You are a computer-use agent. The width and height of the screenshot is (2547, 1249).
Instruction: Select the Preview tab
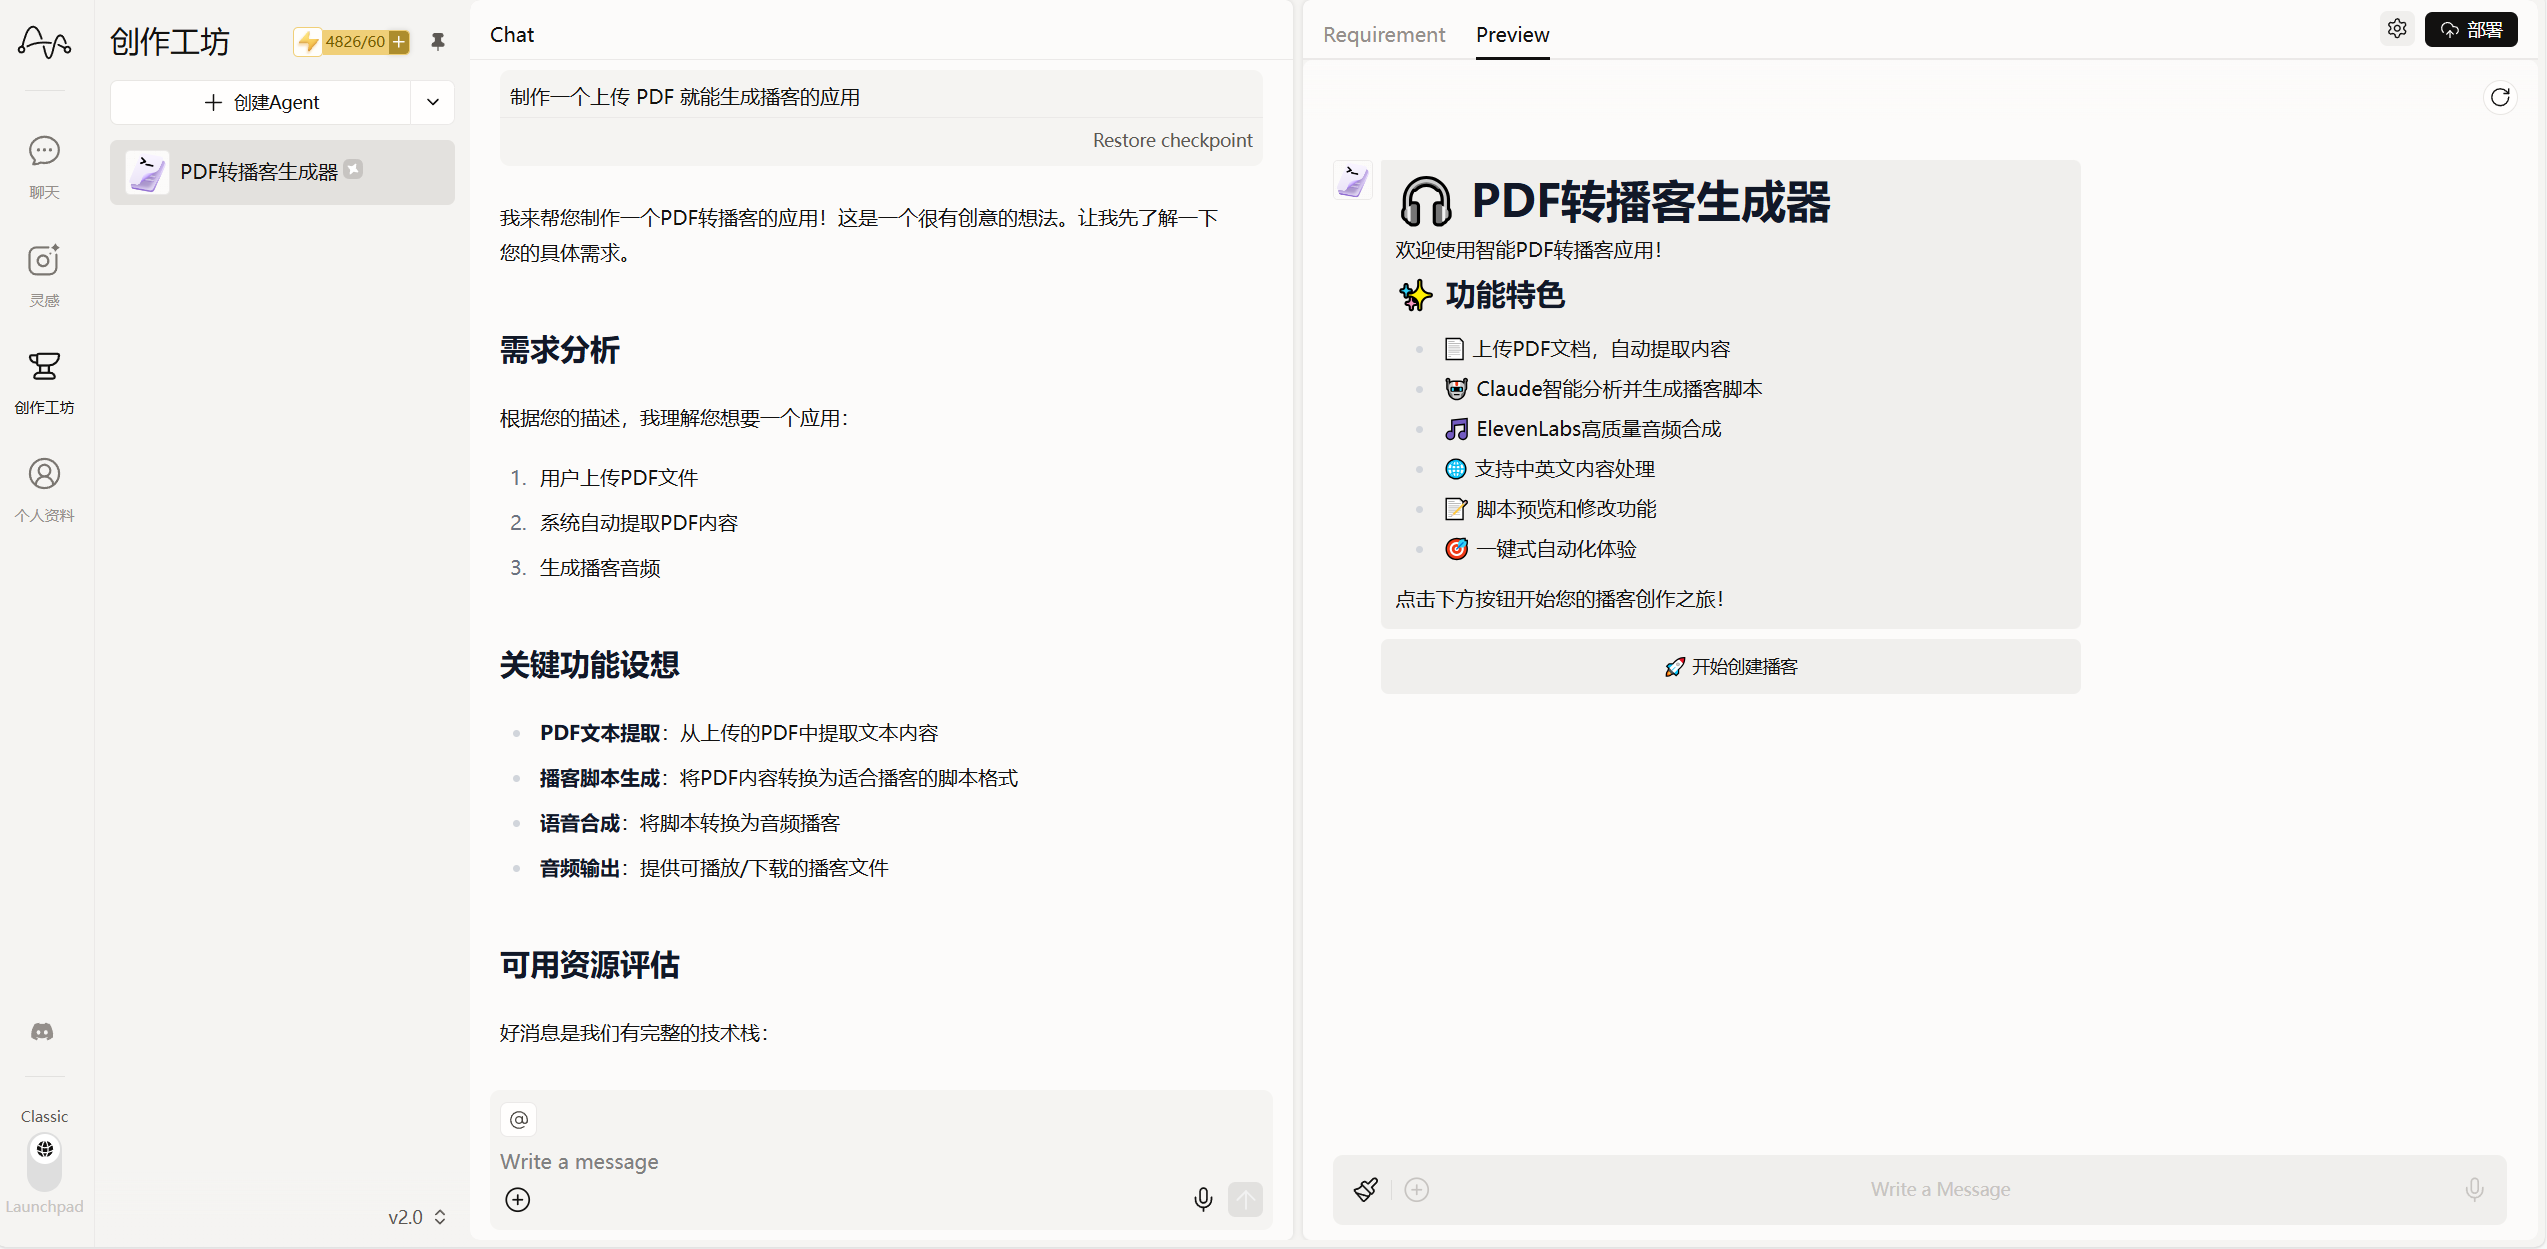[x=1512, y=35]
